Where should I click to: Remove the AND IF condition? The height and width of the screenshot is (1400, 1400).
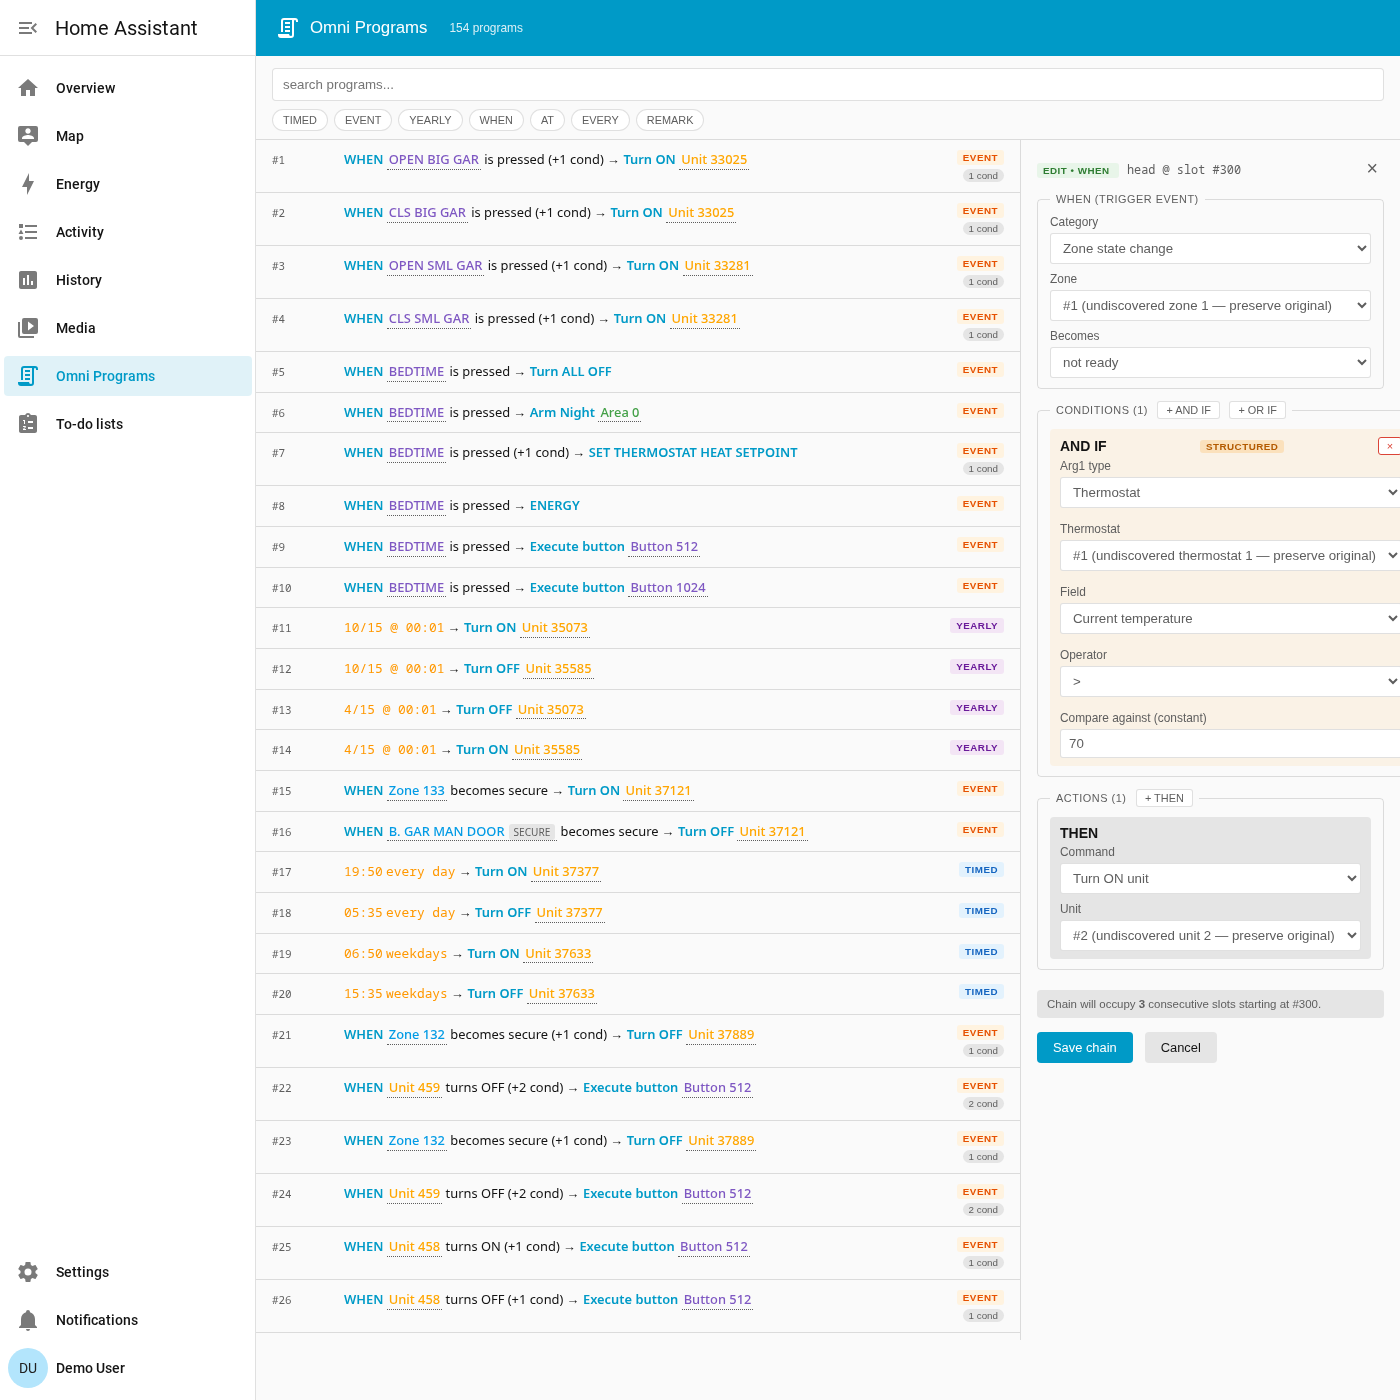(1389, 446)
